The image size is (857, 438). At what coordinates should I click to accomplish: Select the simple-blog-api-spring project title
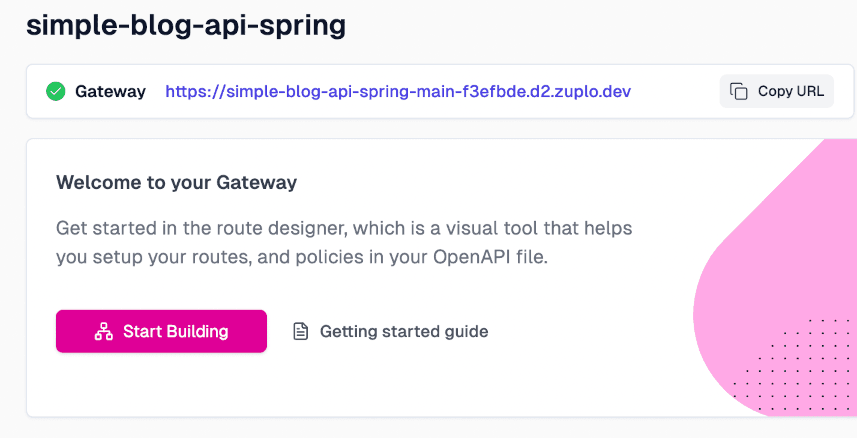tap(186, 25)
